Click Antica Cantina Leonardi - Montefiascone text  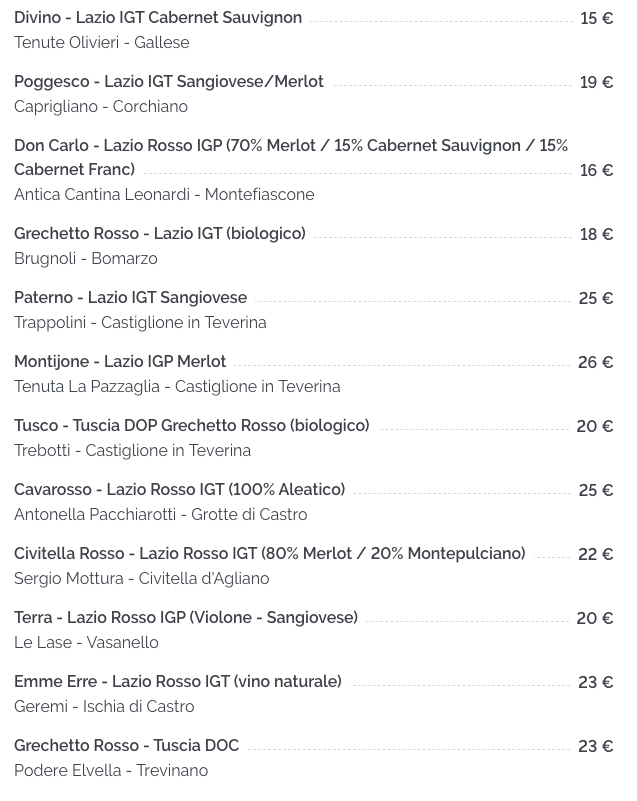coord(164,195)
